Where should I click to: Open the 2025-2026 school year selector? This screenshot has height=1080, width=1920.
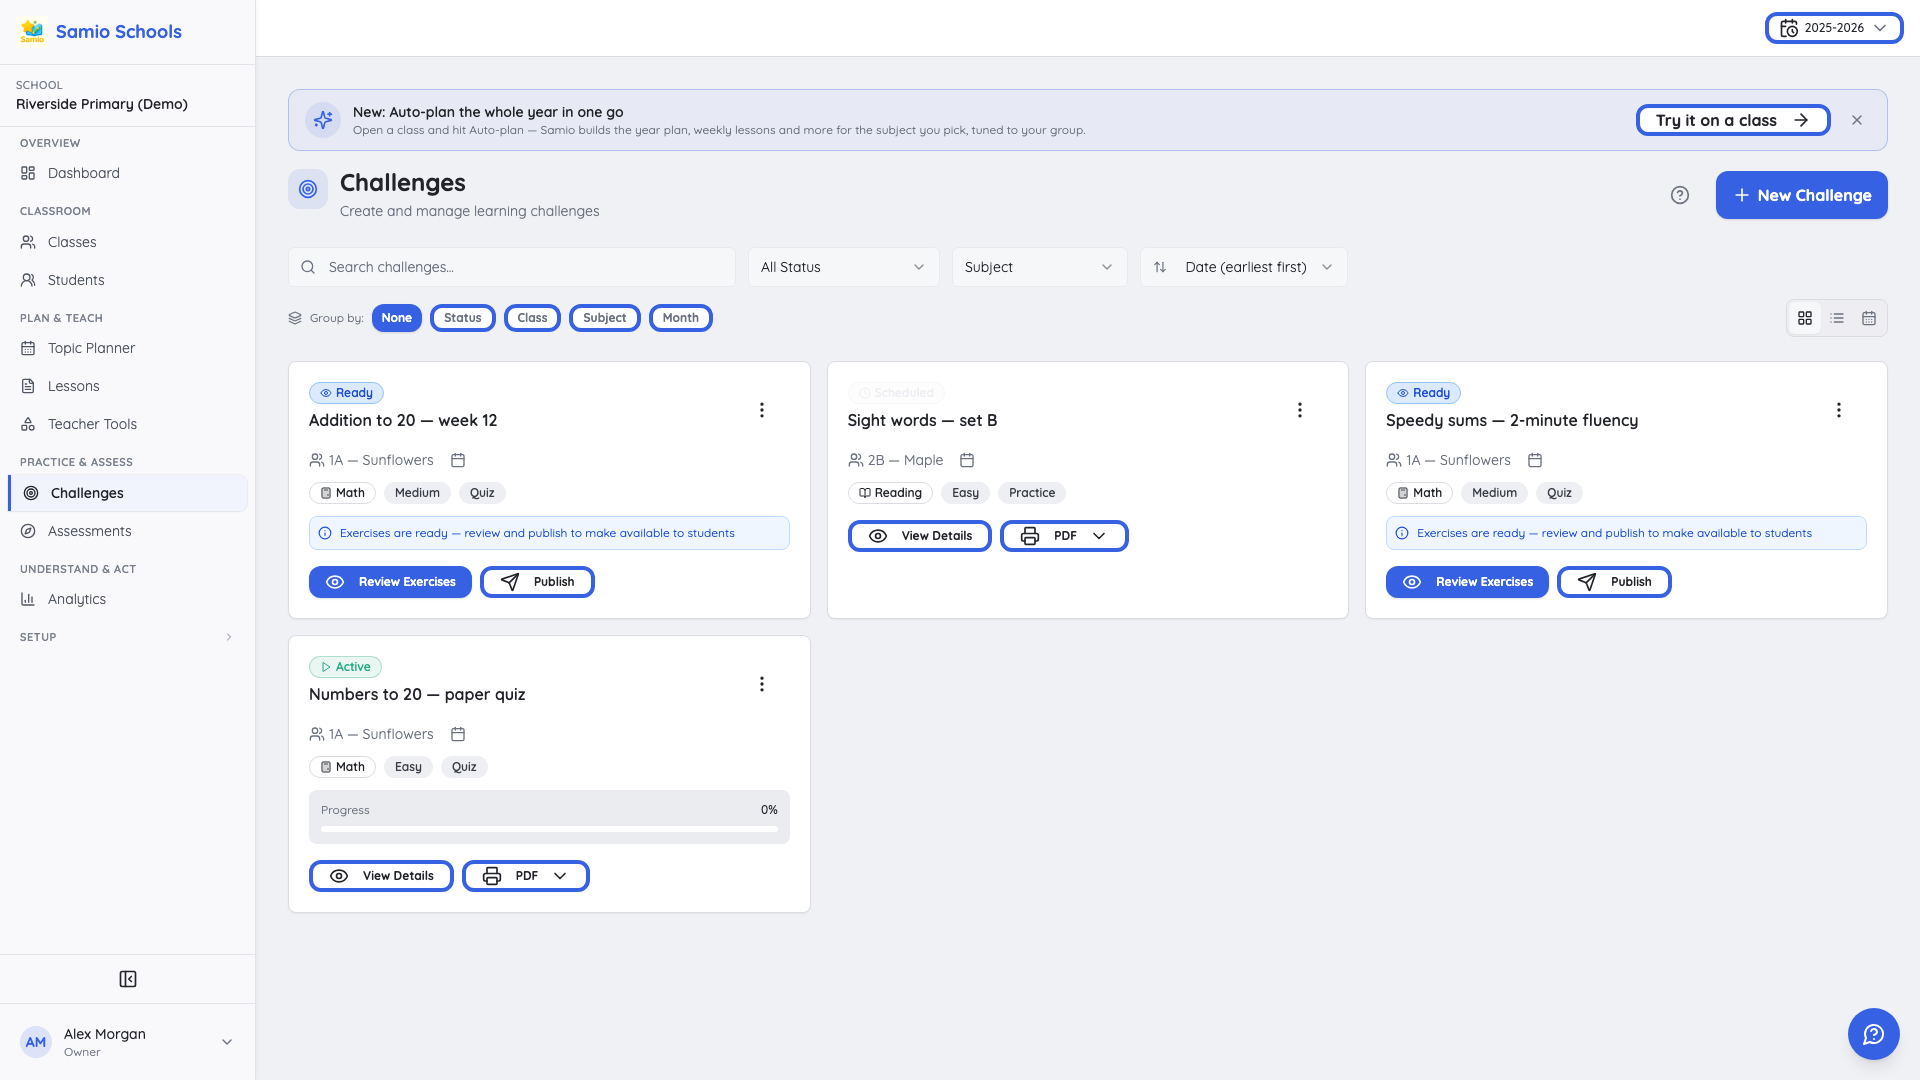1834,28
